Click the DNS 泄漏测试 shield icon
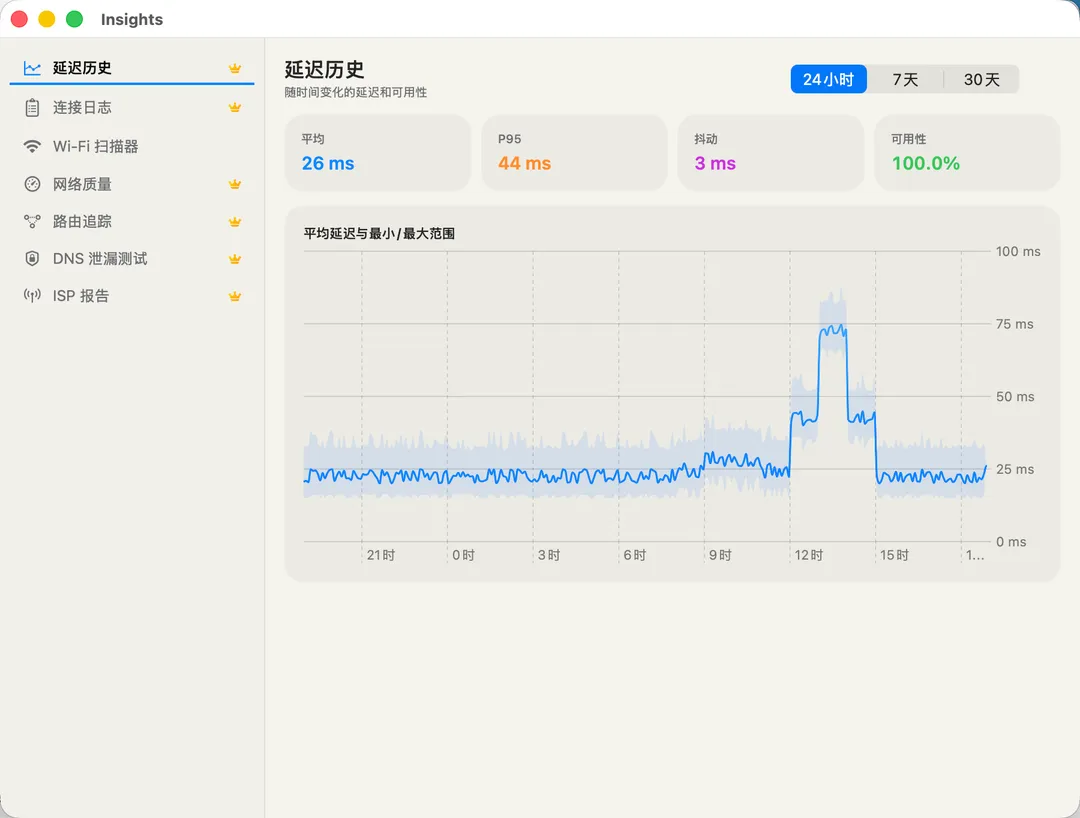 coord(32,258)
